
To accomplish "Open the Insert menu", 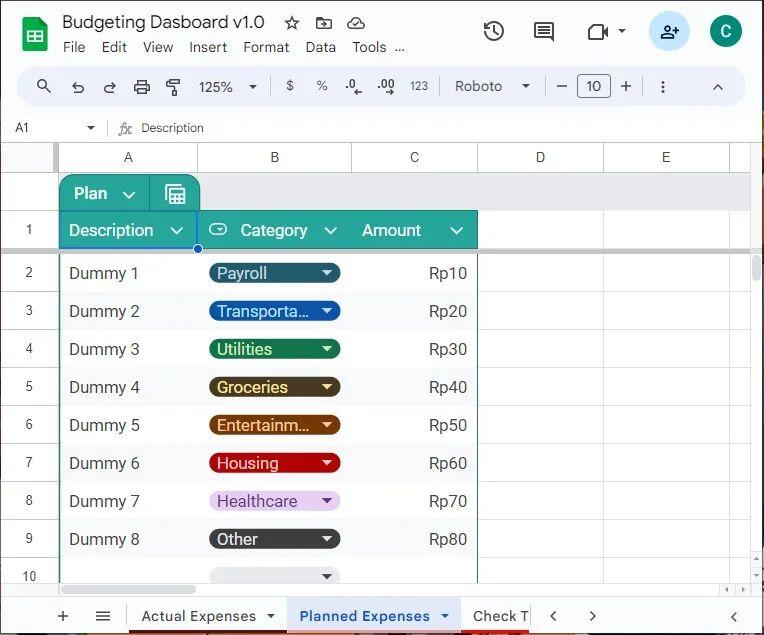I will pos(208,47).
